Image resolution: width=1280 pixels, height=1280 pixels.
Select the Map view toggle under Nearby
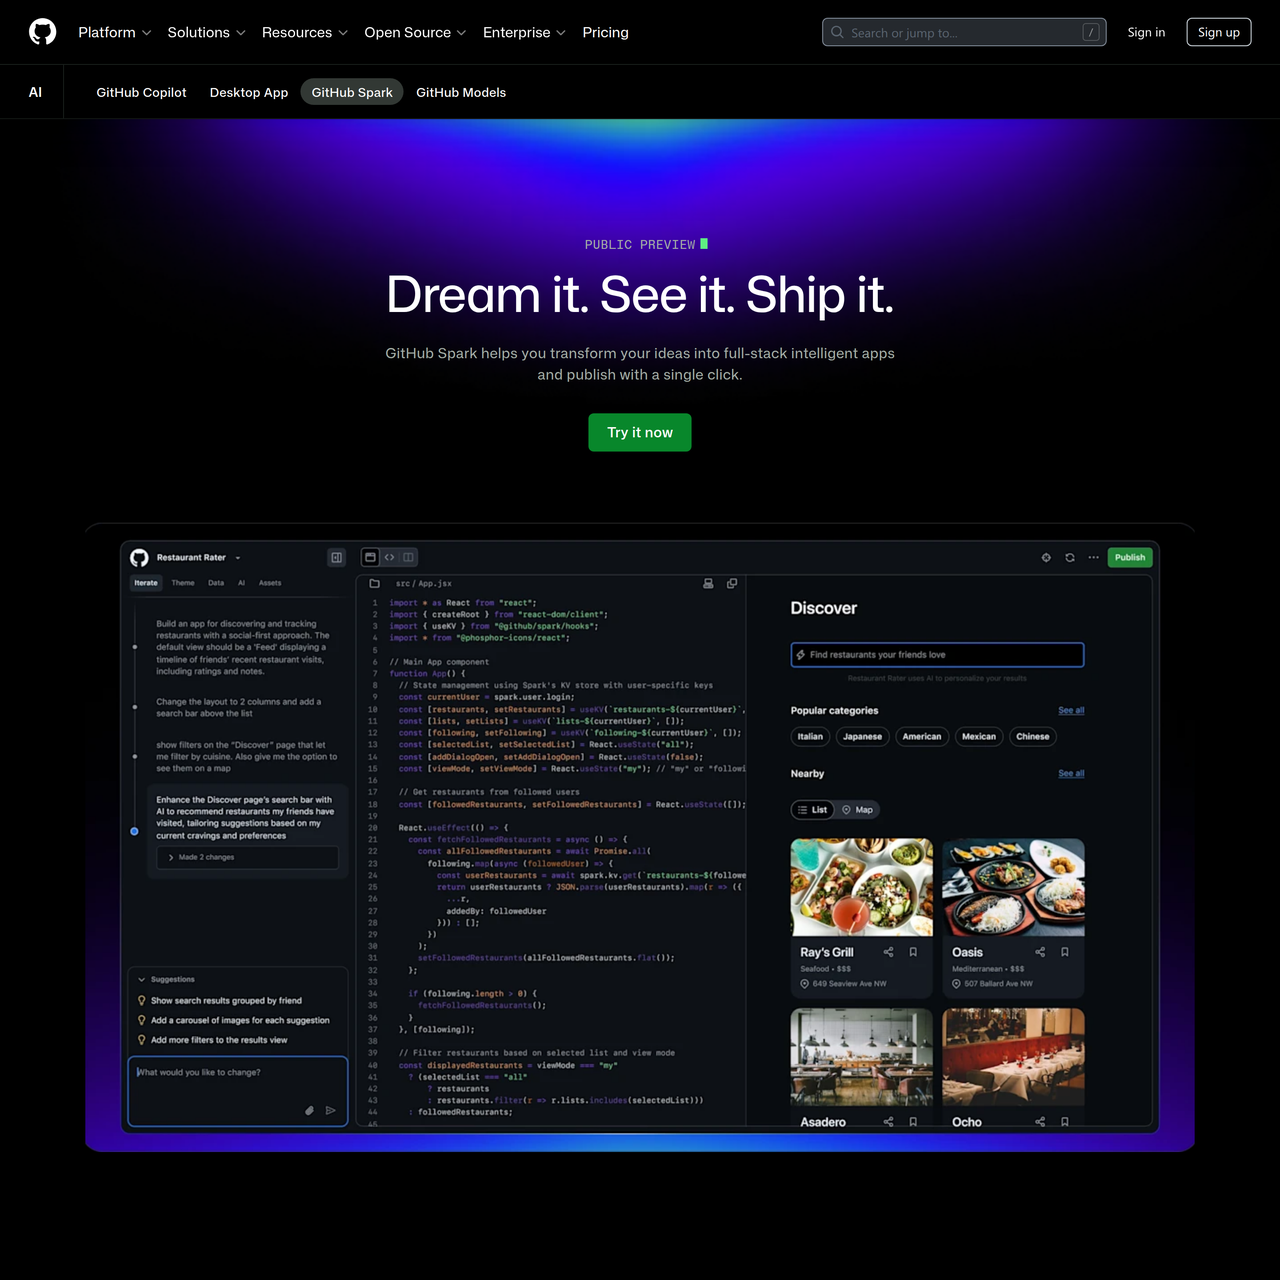click(858, 810)
